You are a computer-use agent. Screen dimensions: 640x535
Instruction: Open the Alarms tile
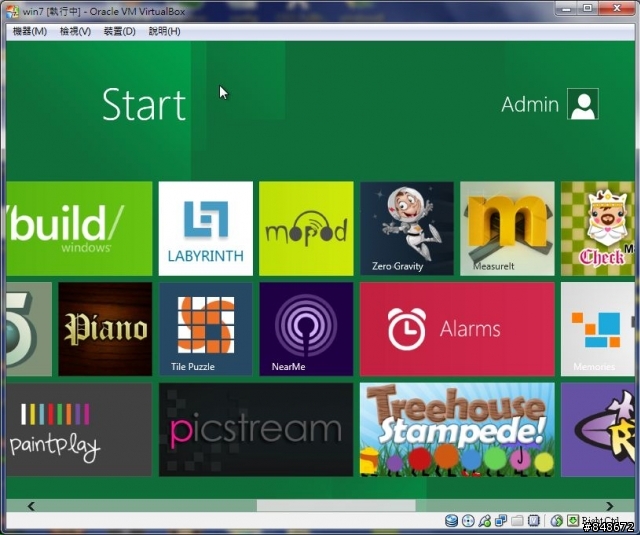[x=457, y=329]
